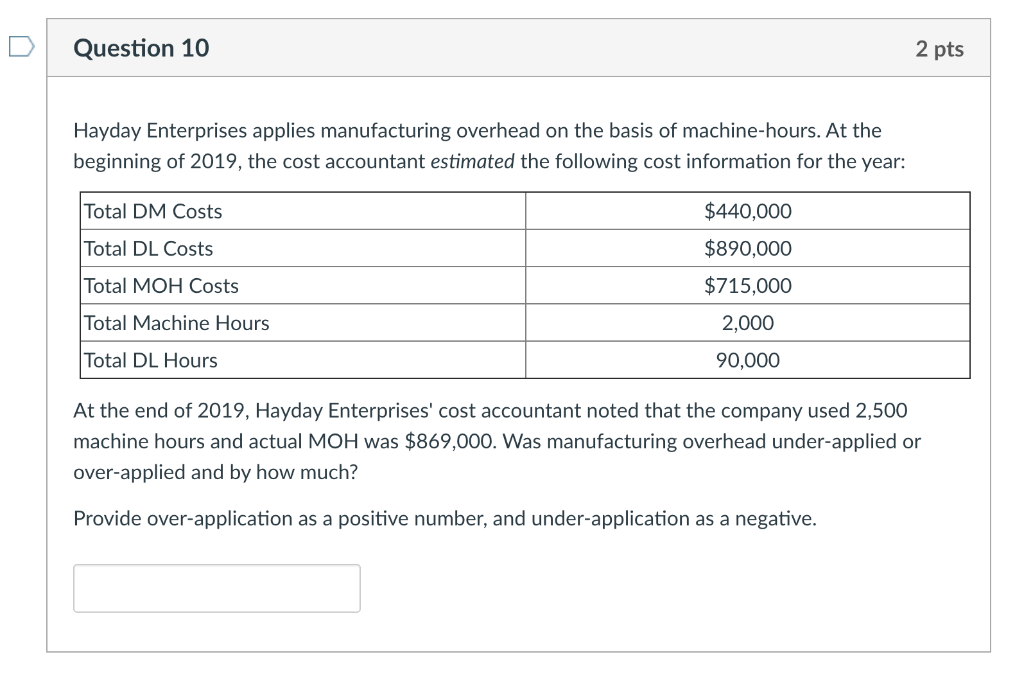Select the Question 10 header text
Viewport: 1024px width, 677px height.
(141, 46)
